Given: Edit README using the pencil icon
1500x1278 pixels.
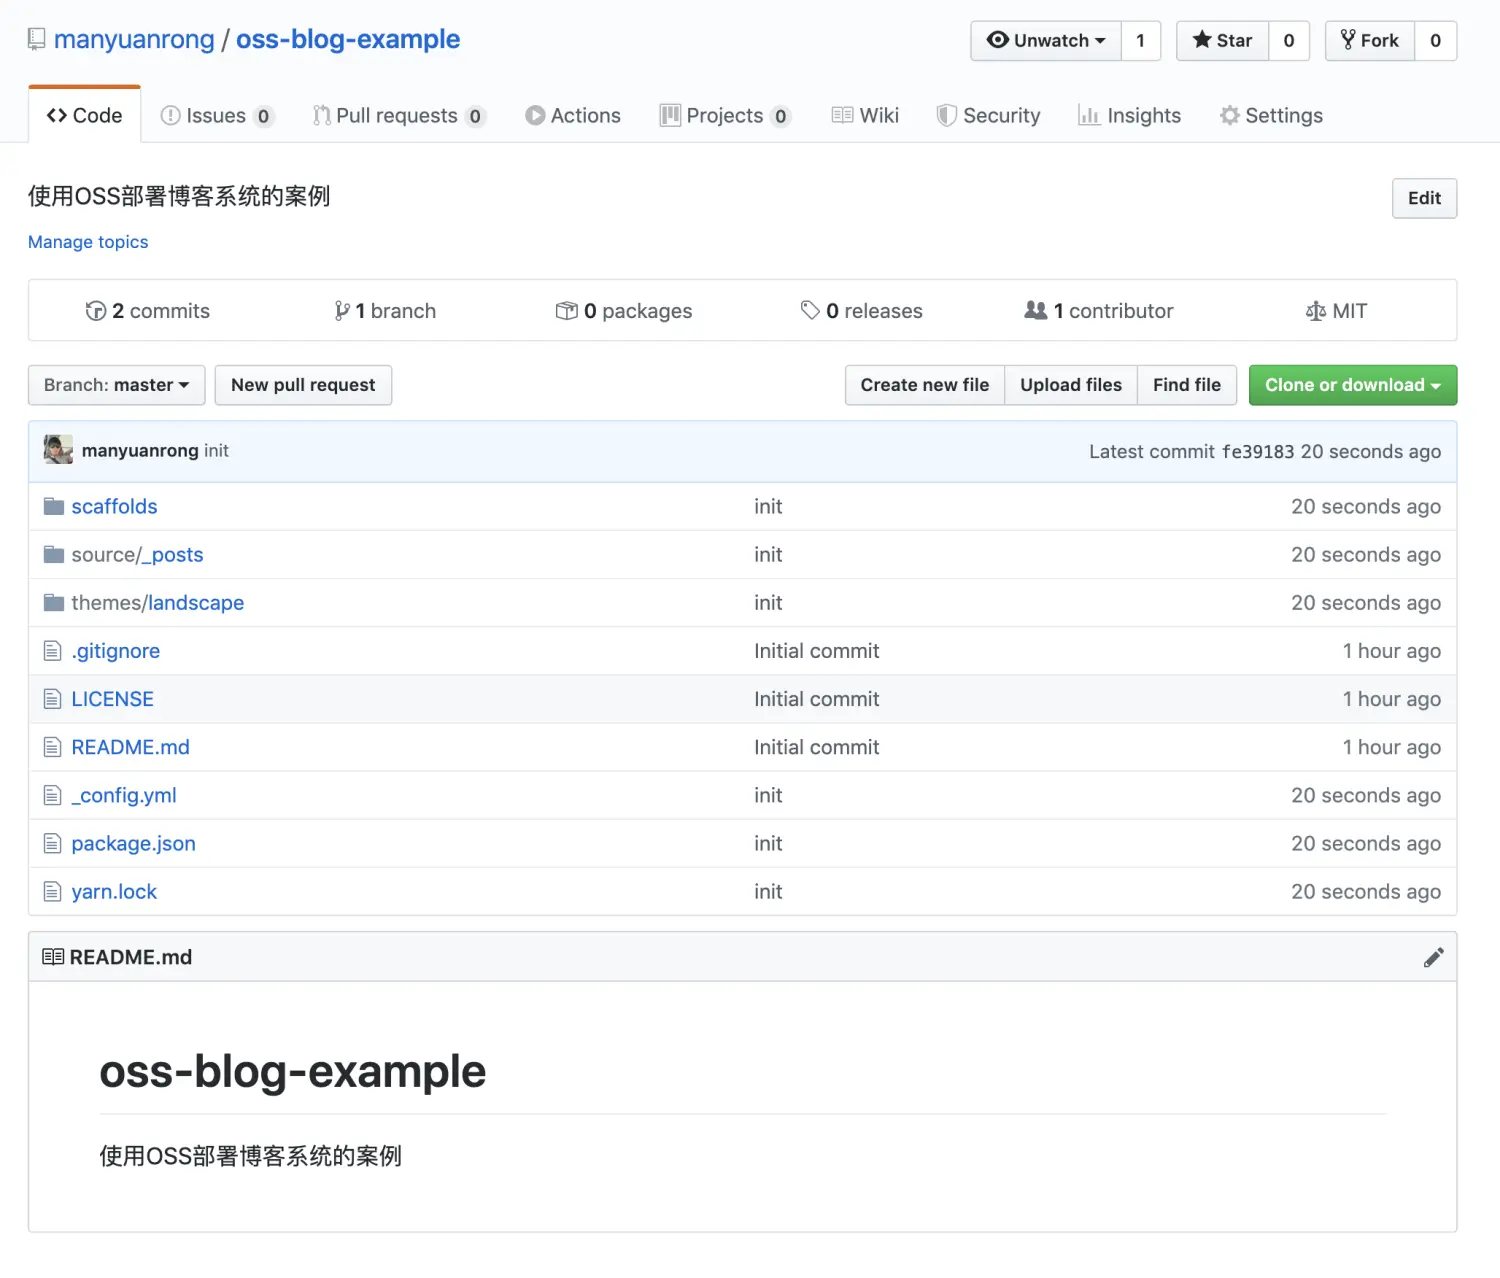Looking at the screenshot, I should coord(1433,958).
